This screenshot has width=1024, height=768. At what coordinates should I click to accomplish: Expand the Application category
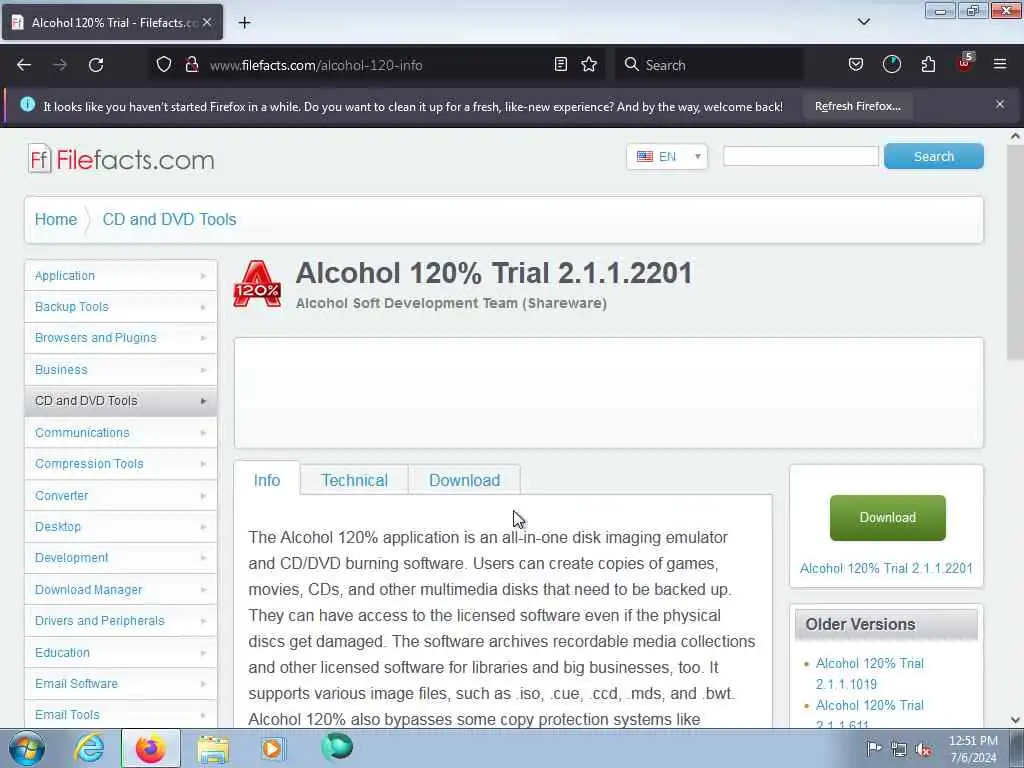pos(121,276)
